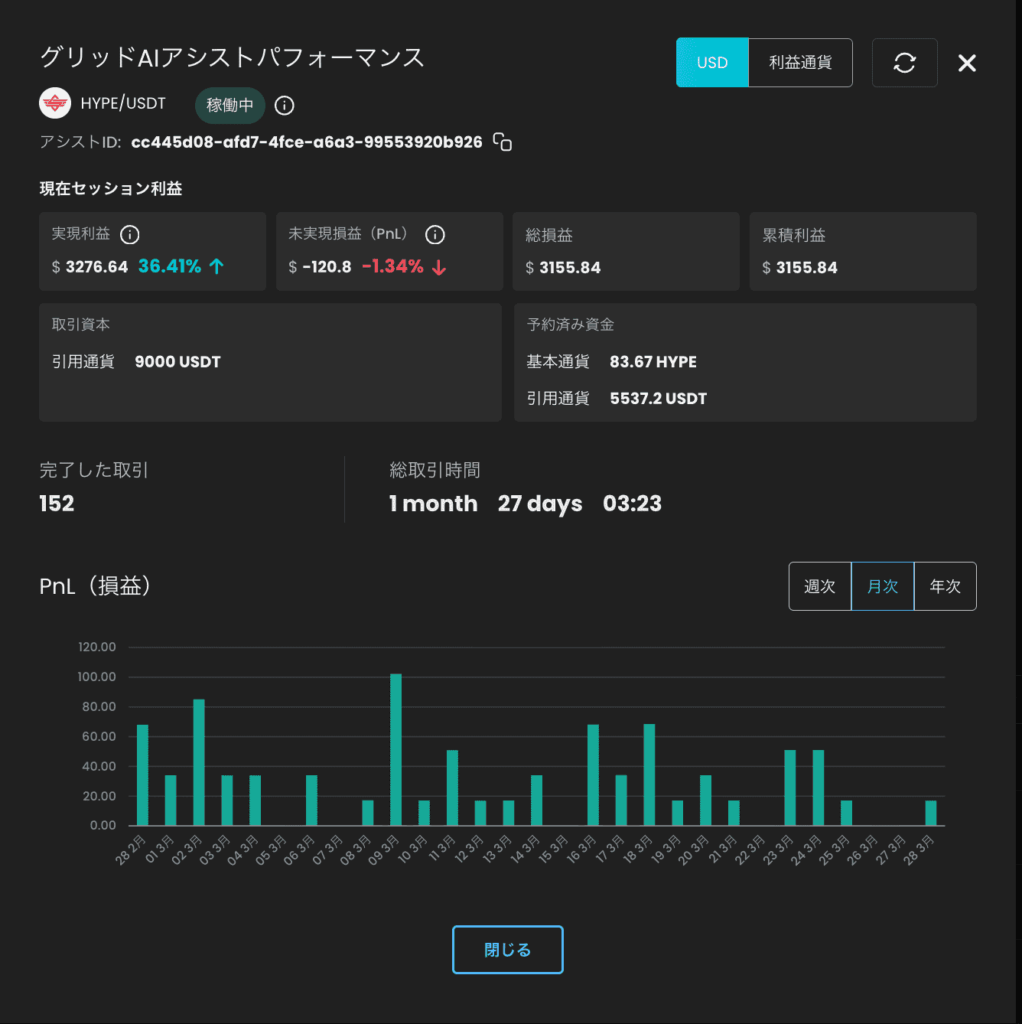Image resolution: width=1022 pixels, height=1024 pixels.
Task: Click the 15 3月 x-axis date label
Action: click(x=552, y=850)
